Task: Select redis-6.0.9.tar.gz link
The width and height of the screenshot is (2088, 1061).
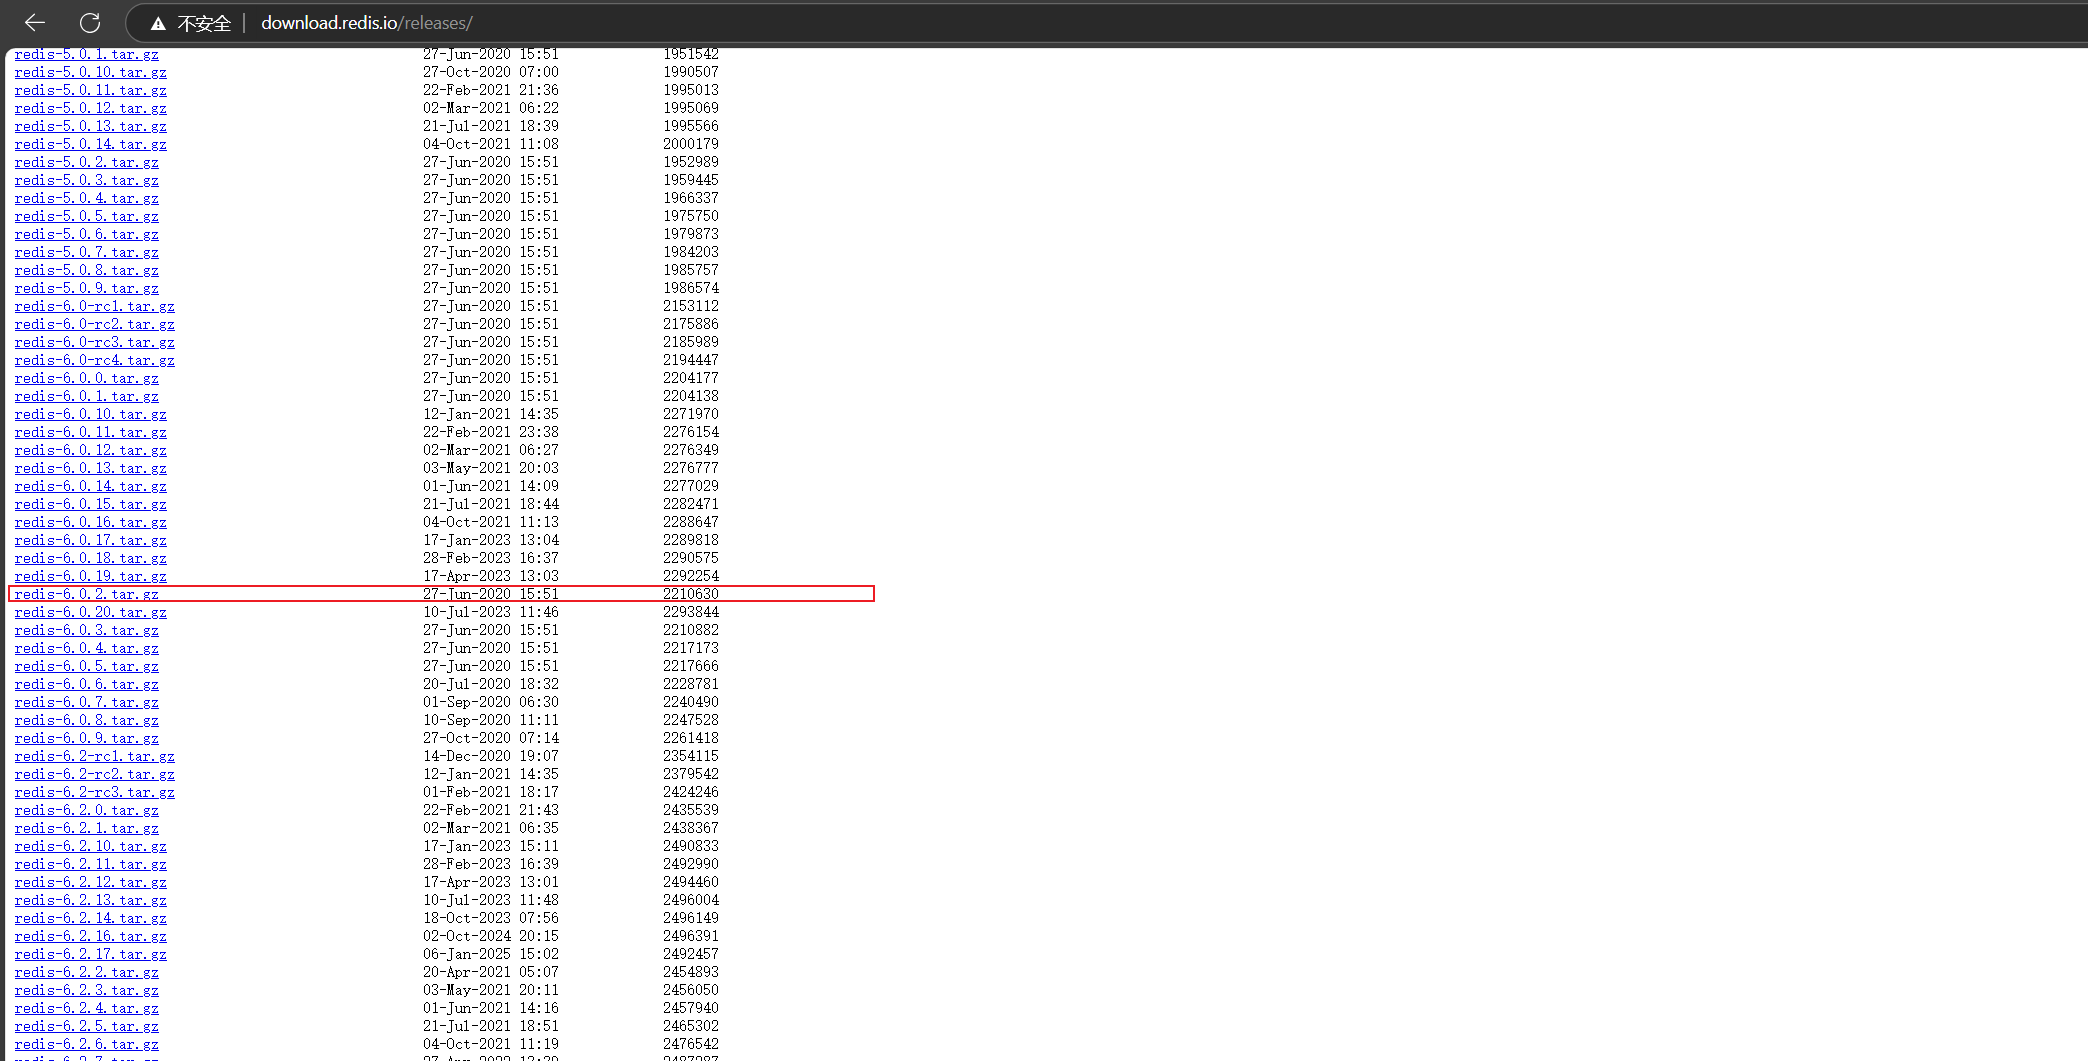Action: [x=87, y=738]
